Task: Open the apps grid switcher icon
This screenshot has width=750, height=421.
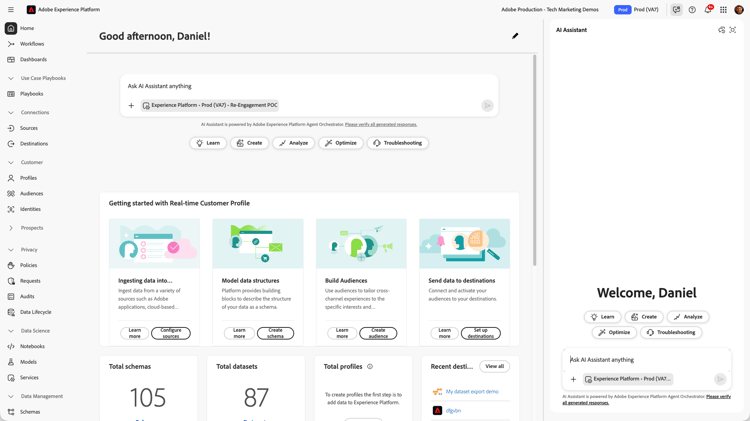Action: 723,10
